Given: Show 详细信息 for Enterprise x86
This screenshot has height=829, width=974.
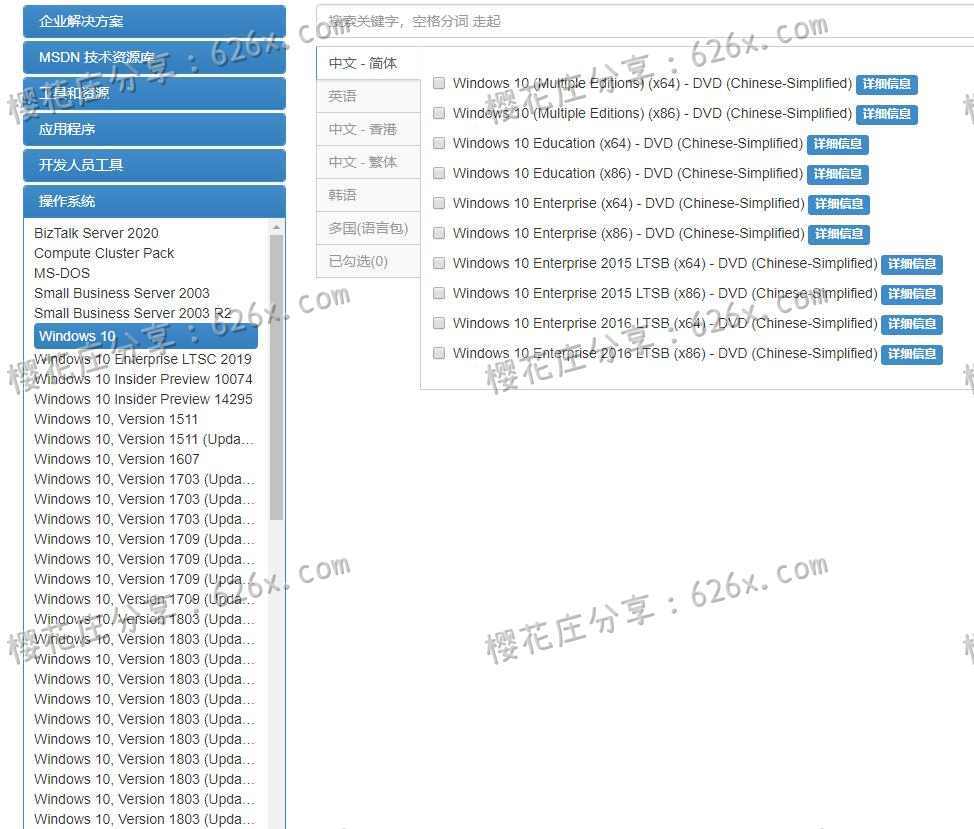Looking at the screenshot, I should coord(839,234).
